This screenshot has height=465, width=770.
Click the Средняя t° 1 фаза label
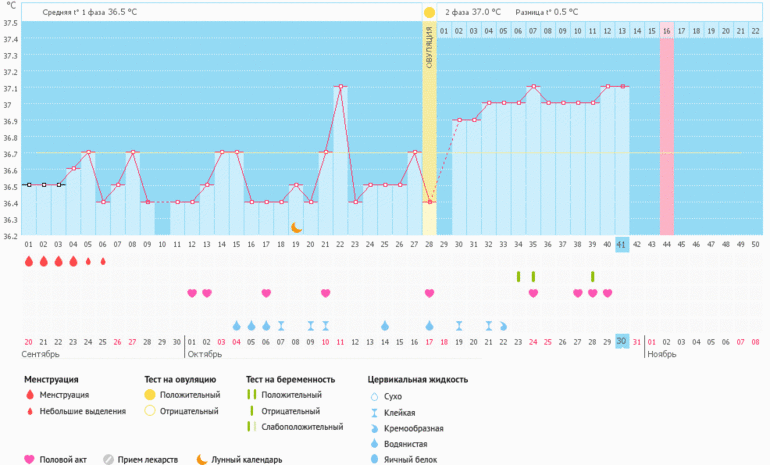tap(90, 12)
